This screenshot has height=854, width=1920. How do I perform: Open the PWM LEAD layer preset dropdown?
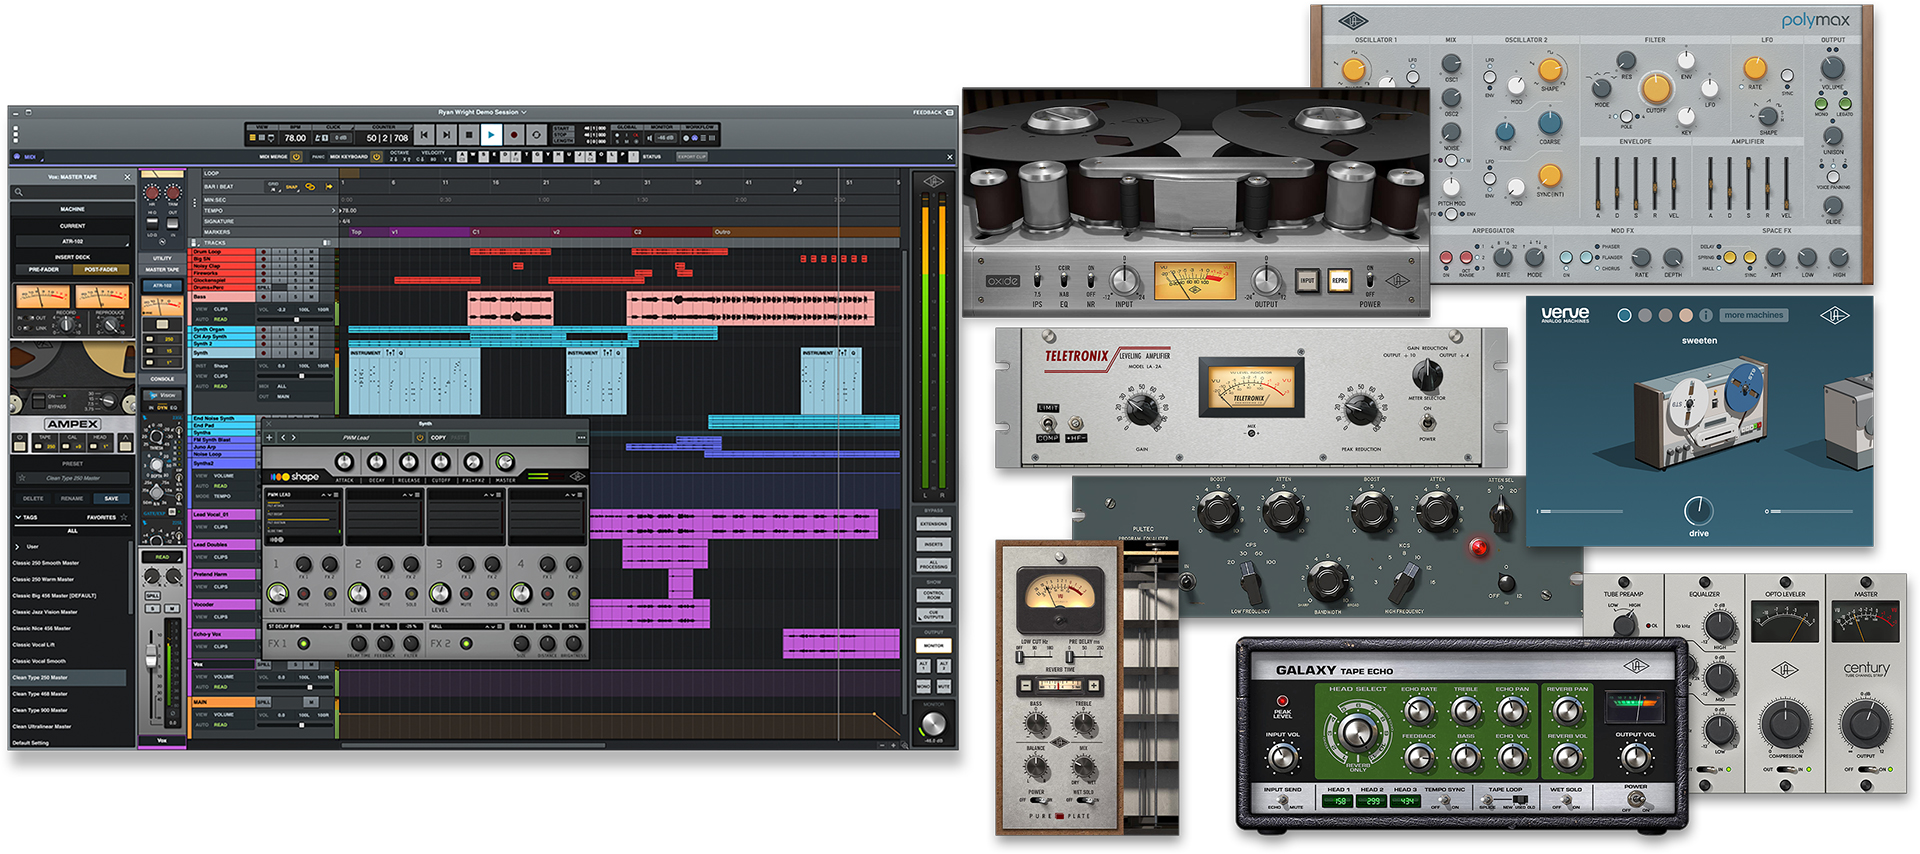click(303, 495)
